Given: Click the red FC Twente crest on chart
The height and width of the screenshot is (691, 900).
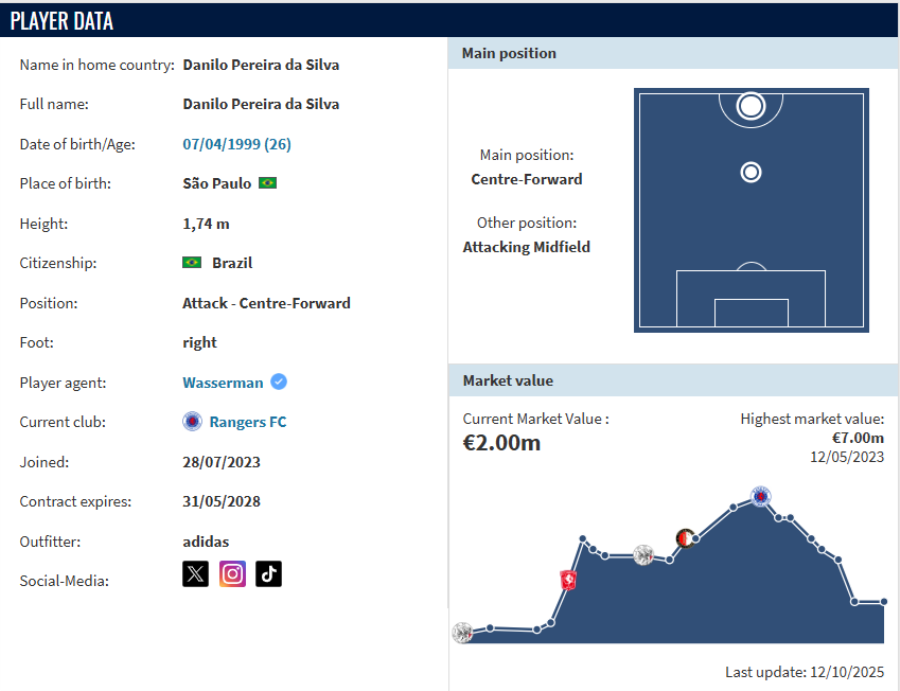Looking at the screenshot, I should pos(569,580).
